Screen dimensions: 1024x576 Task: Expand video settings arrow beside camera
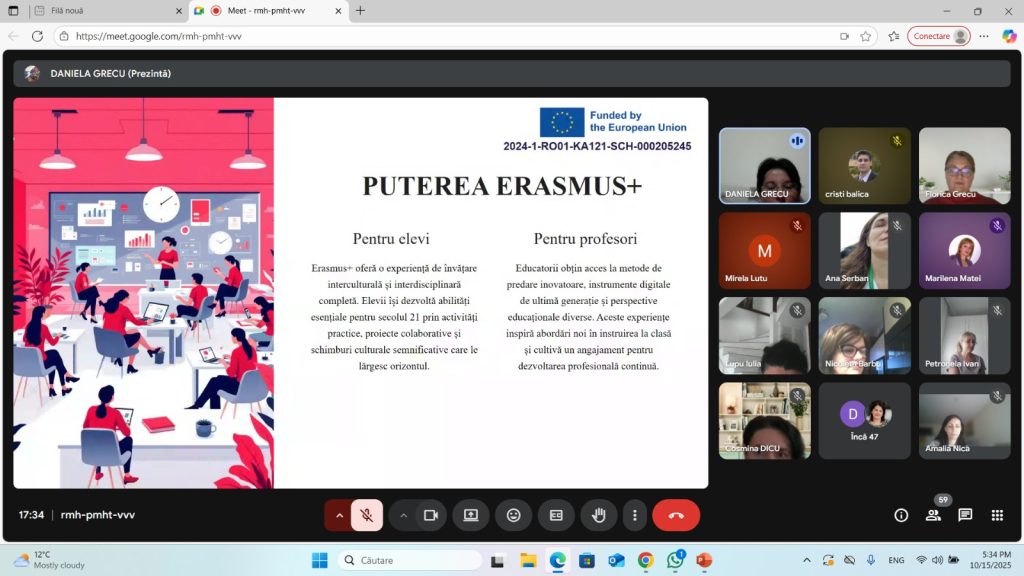(x=404, y=515)
